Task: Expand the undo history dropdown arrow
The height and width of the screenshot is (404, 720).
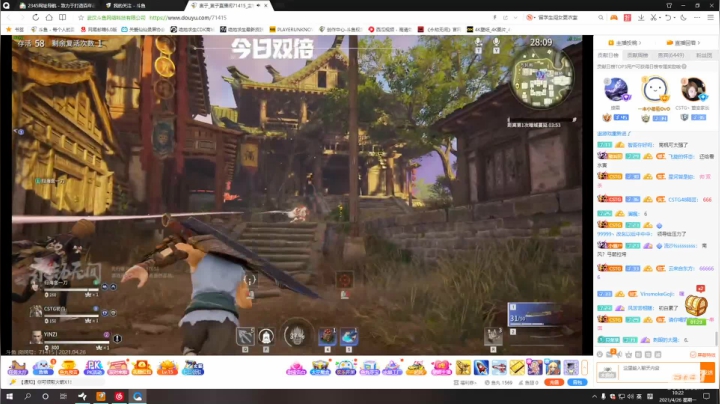Action: coord(674,17)
